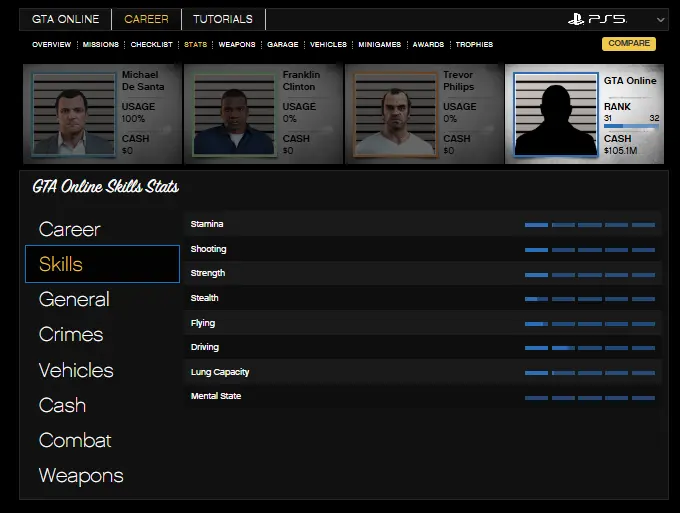
Task: Open the TROPHIES sub-menu
Action: coord(474,45)
